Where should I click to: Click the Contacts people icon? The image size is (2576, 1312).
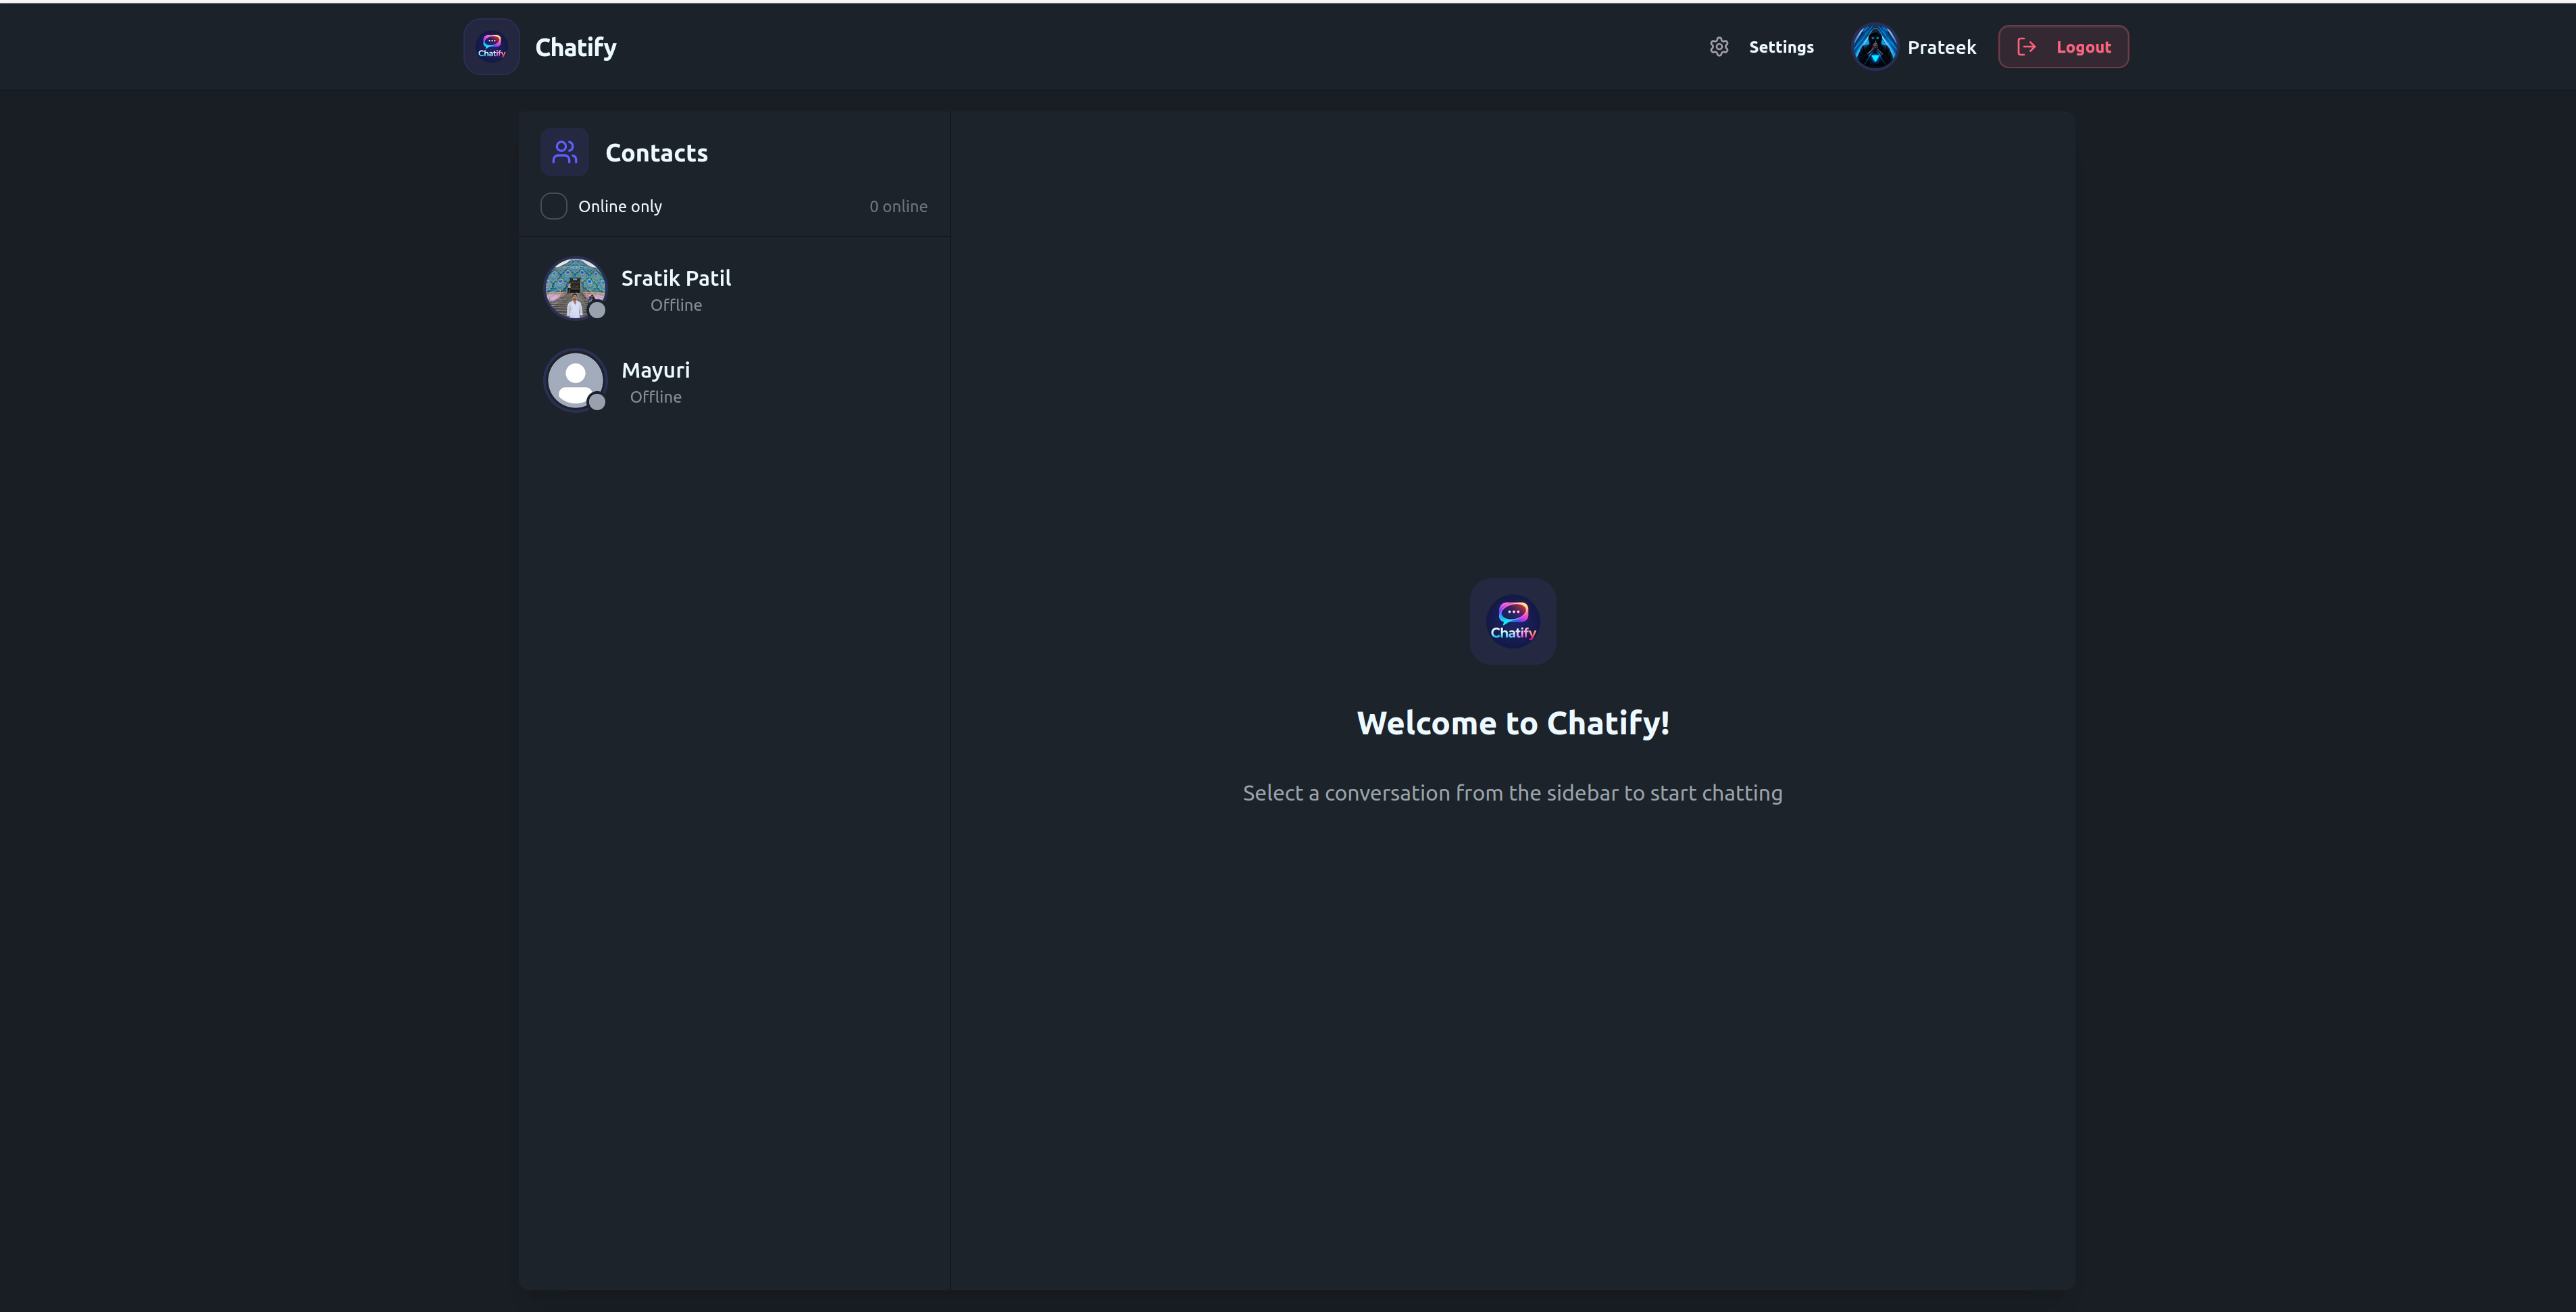[565, 152]
